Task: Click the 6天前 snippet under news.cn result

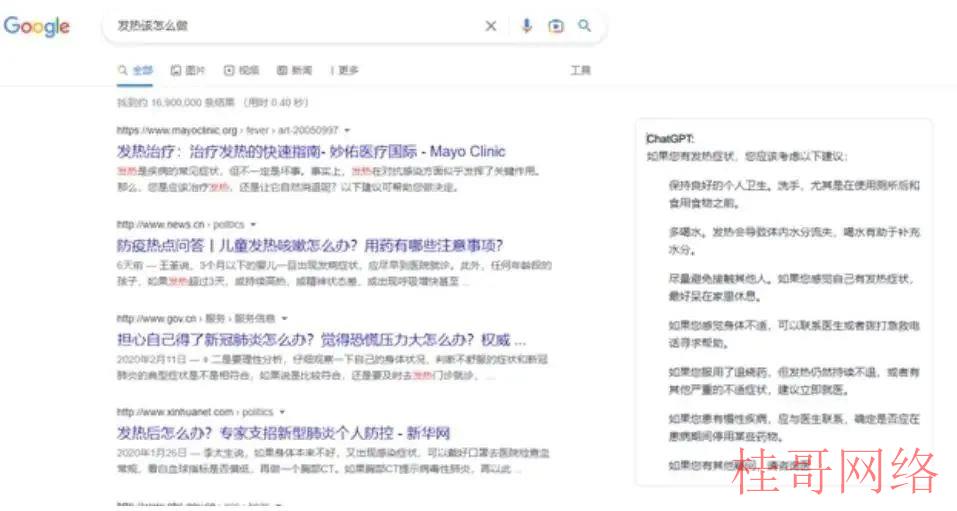Action: point(334,273)
